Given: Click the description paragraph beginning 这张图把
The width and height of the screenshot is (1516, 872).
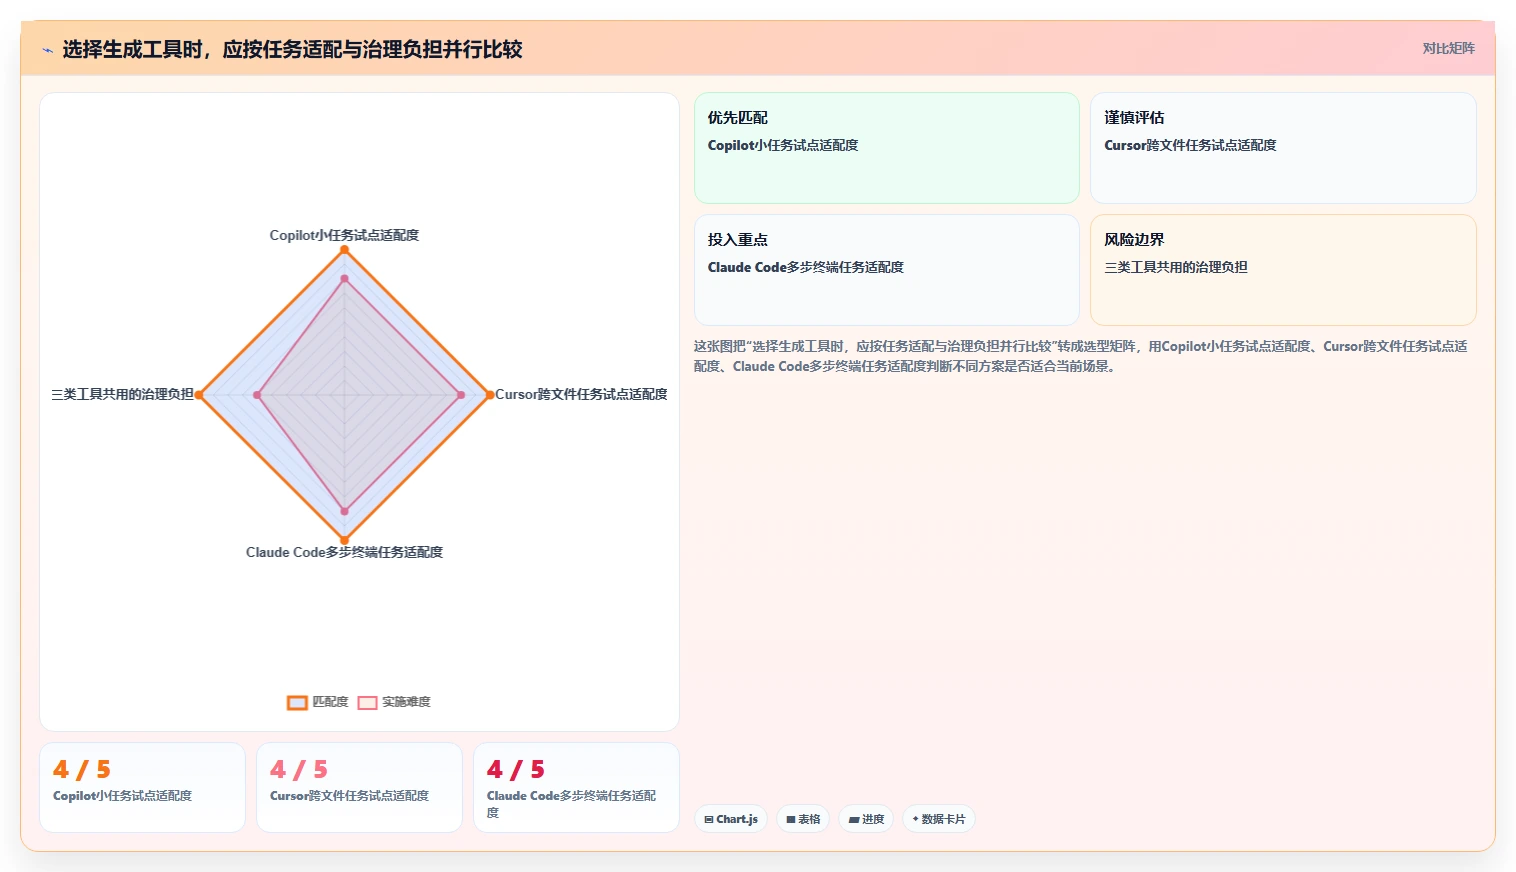Looking at the screenshot, I should (1081, 356).
